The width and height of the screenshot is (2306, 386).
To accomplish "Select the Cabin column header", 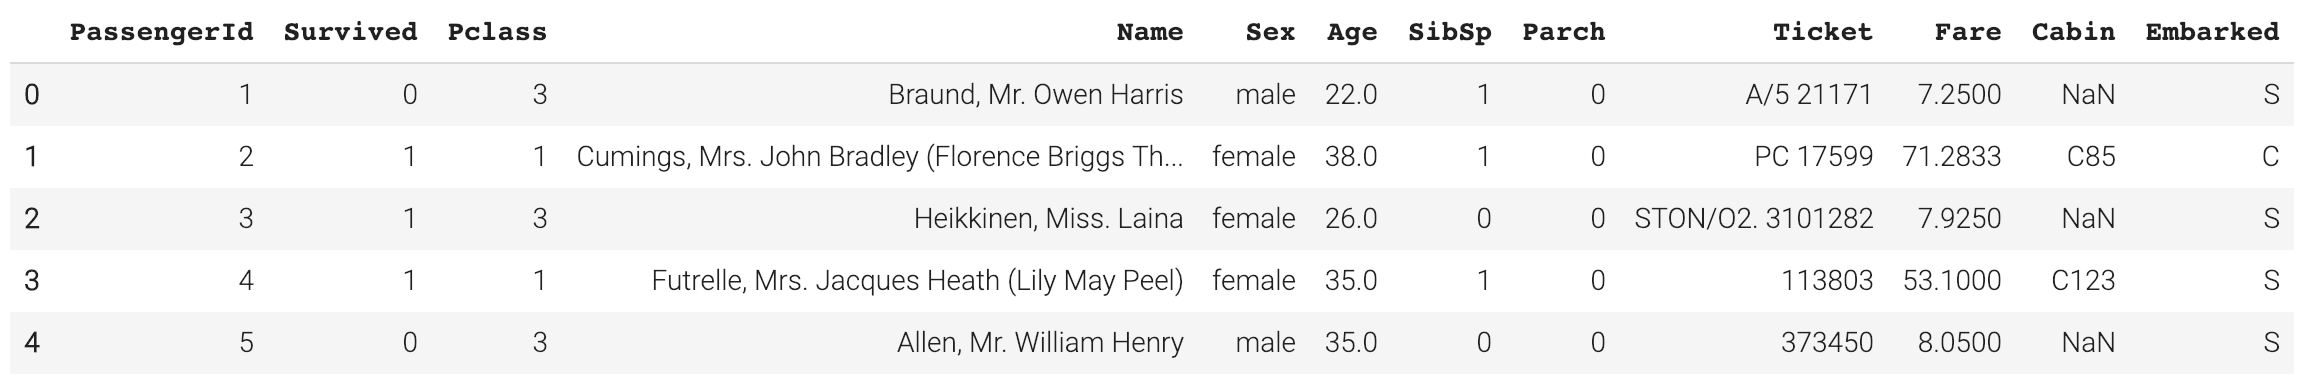I will pyautogui.click(x=2073, y=32).
